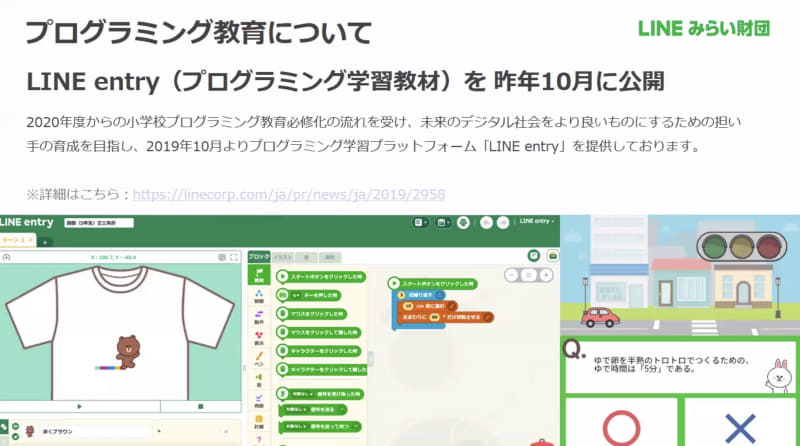Image resolution: width=800 pixels, height=446 pixels.
Task: Click the workspace start-button hat block
Action: click(433, 283)
